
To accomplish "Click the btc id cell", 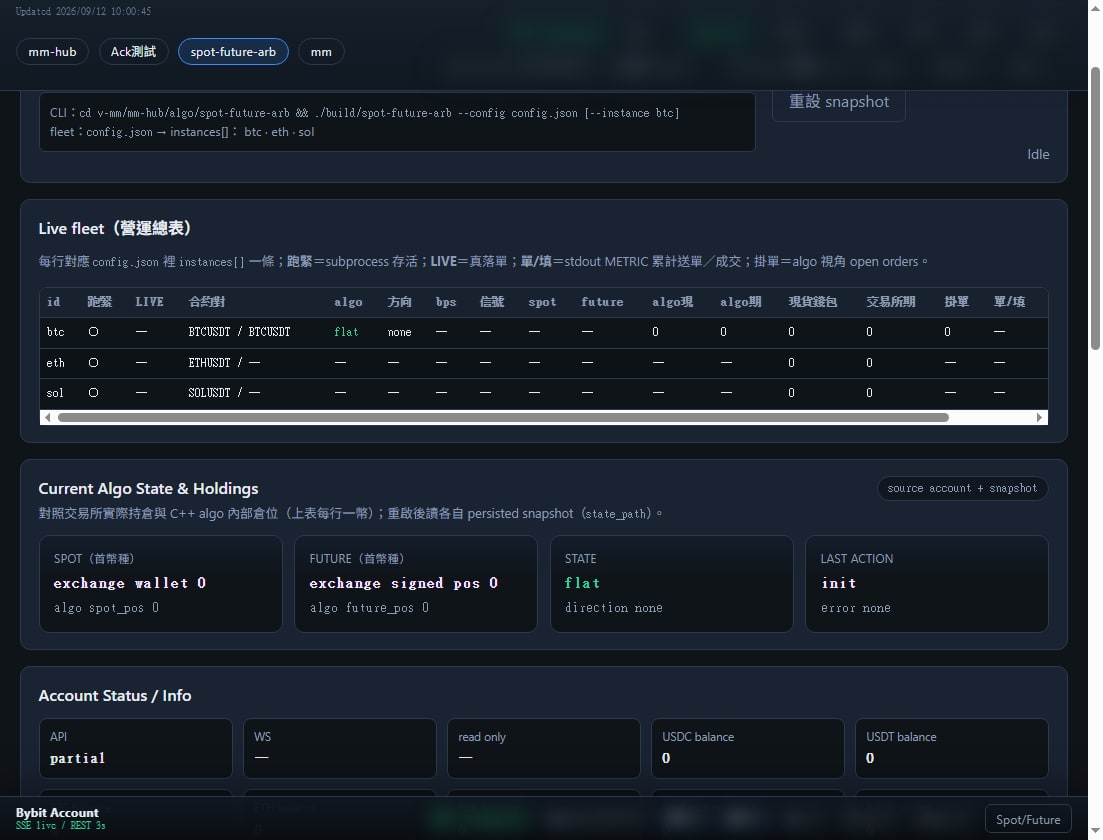I will point(56,332).
